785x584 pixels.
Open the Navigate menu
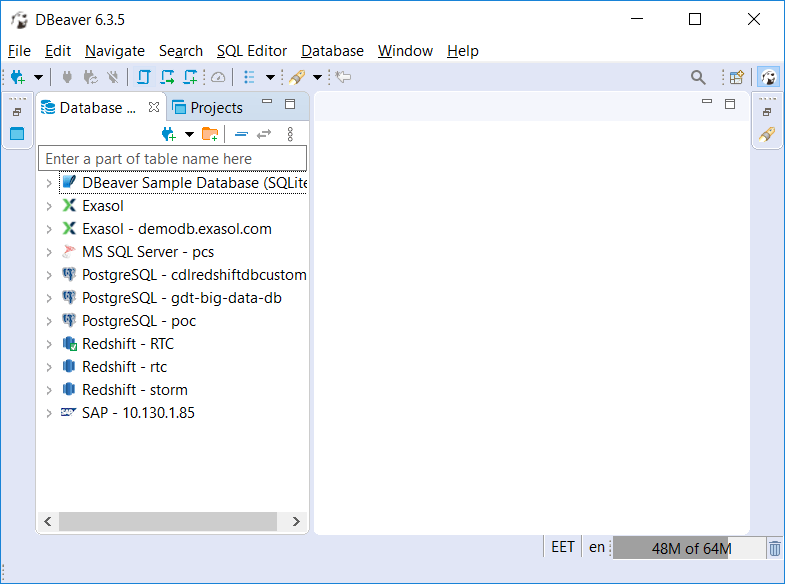pyautogui.click(x=115, y=51)
